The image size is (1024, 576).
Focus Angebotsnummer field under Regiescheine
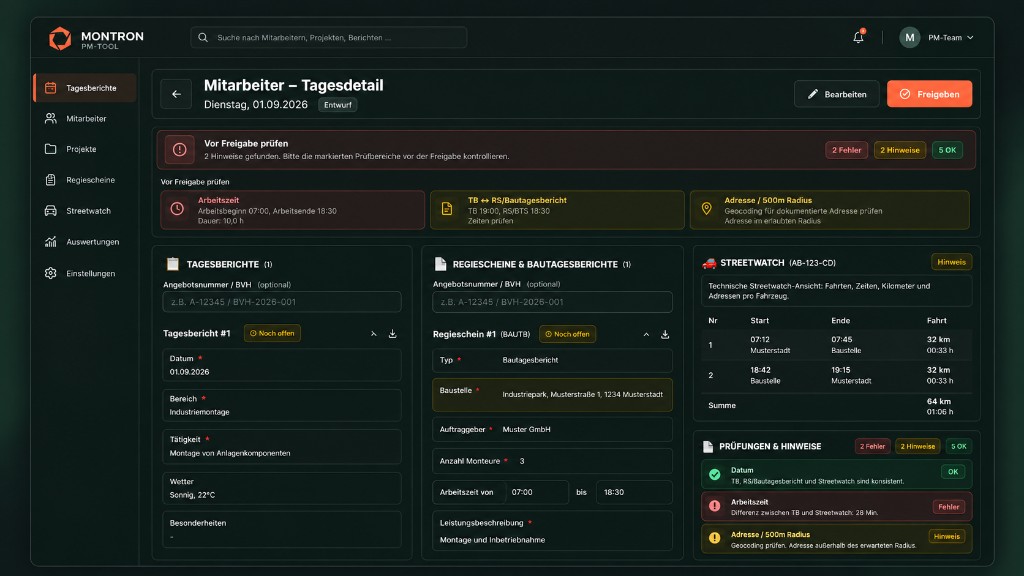click(x=552, y=302)
